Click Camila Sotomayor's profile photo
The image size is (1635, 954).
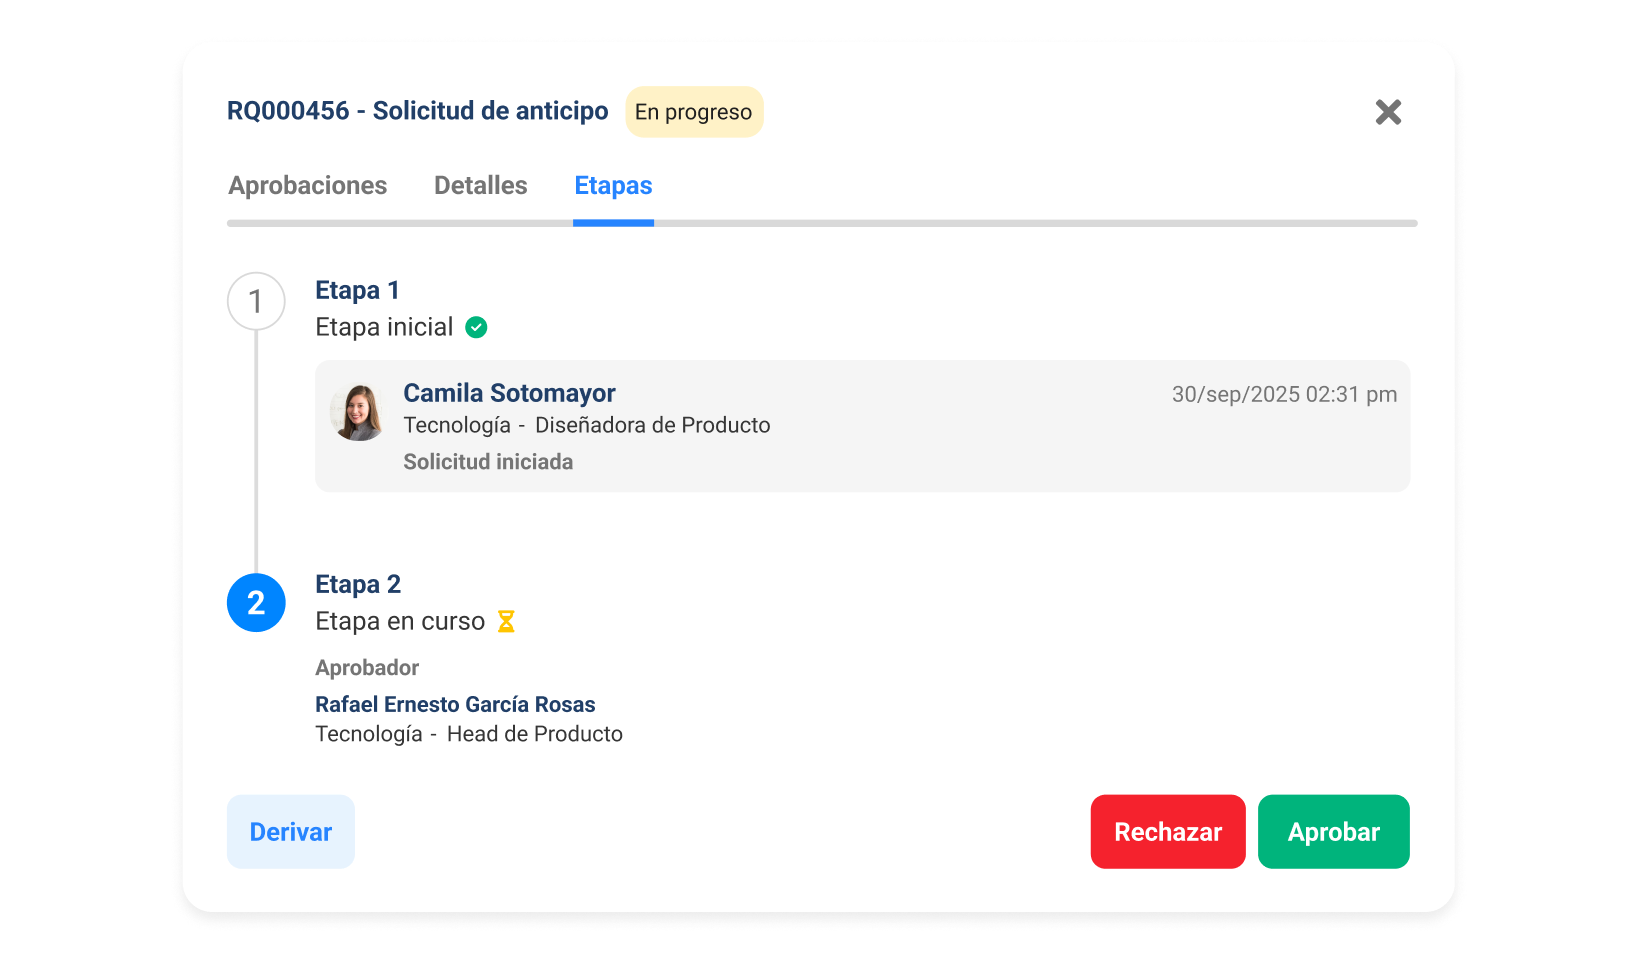click(x=359, y=412)
